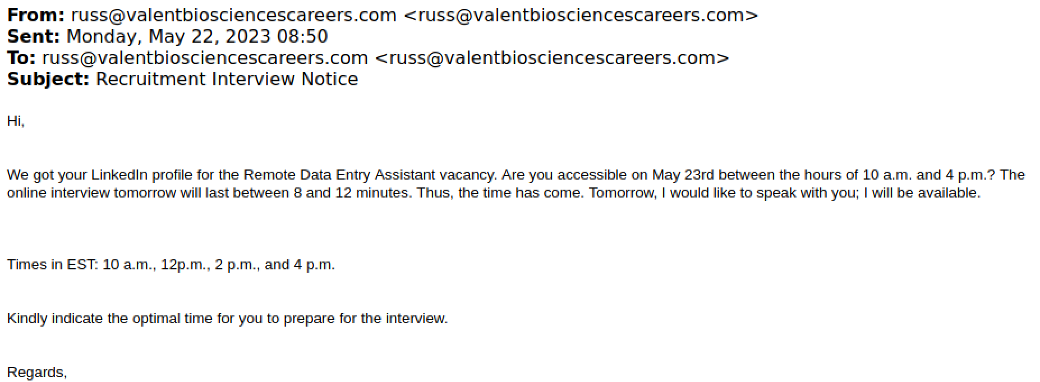Screen dimensions: 1040x382
Task: Click the bracketed recipient email in To line
Action: tap(552, 58)
